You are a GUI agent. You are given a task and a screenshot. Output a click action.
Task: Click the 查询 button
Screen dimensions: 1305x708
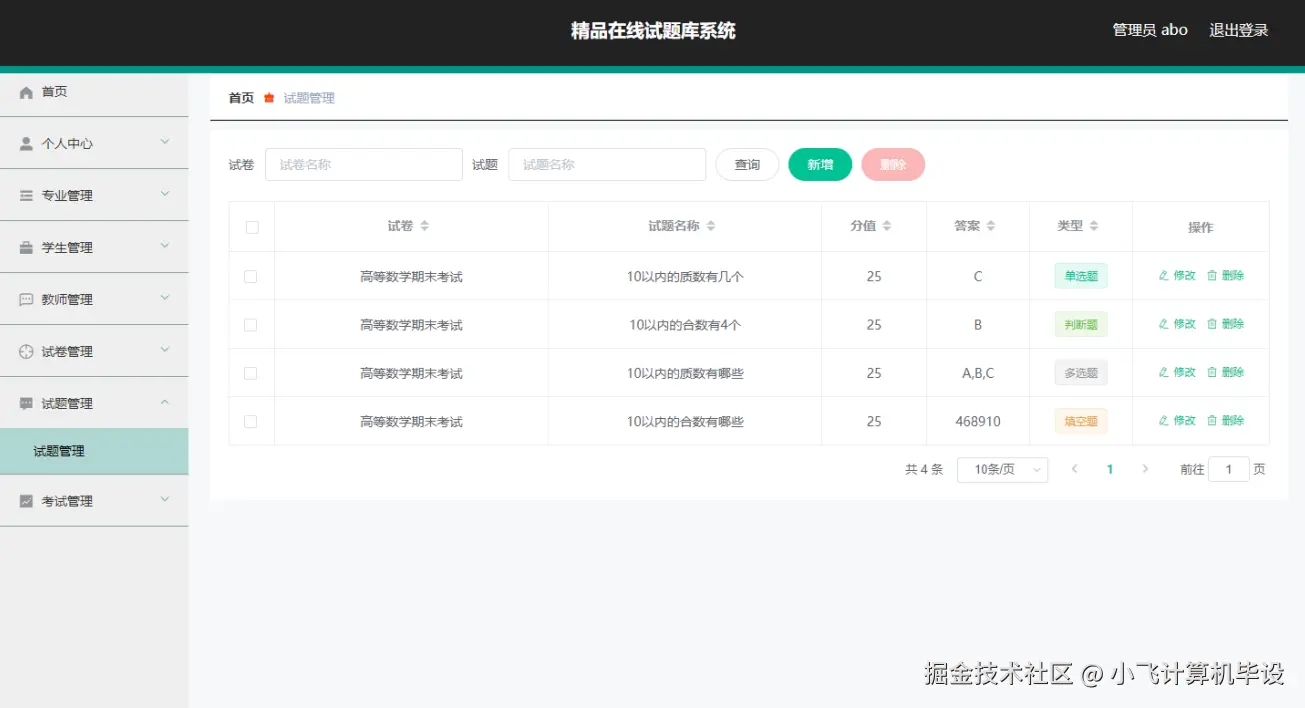point(747,165)
